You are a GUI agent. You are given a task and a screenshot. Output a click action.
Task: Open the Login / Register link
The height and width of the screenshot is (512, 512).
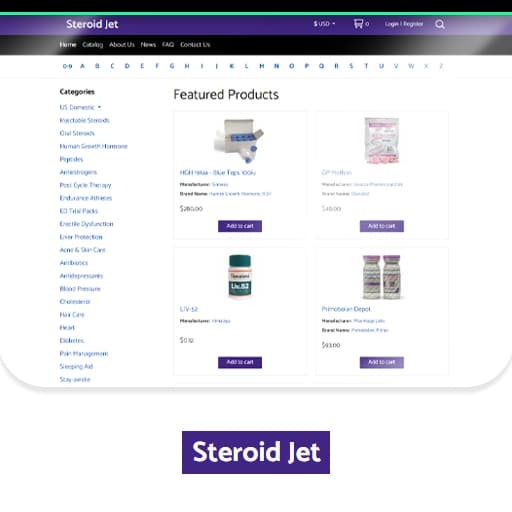coord(404,24)
